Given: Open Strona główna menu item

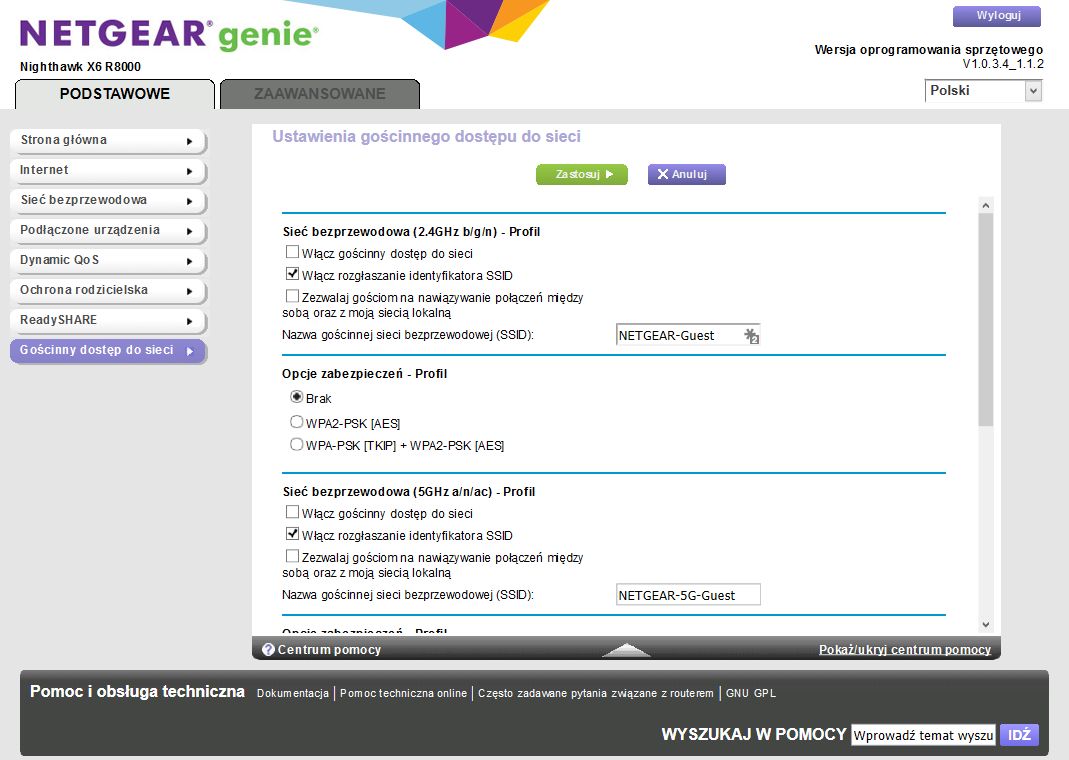Looking at the screenshot, I should pyautogui.click(x=108, y=141).
